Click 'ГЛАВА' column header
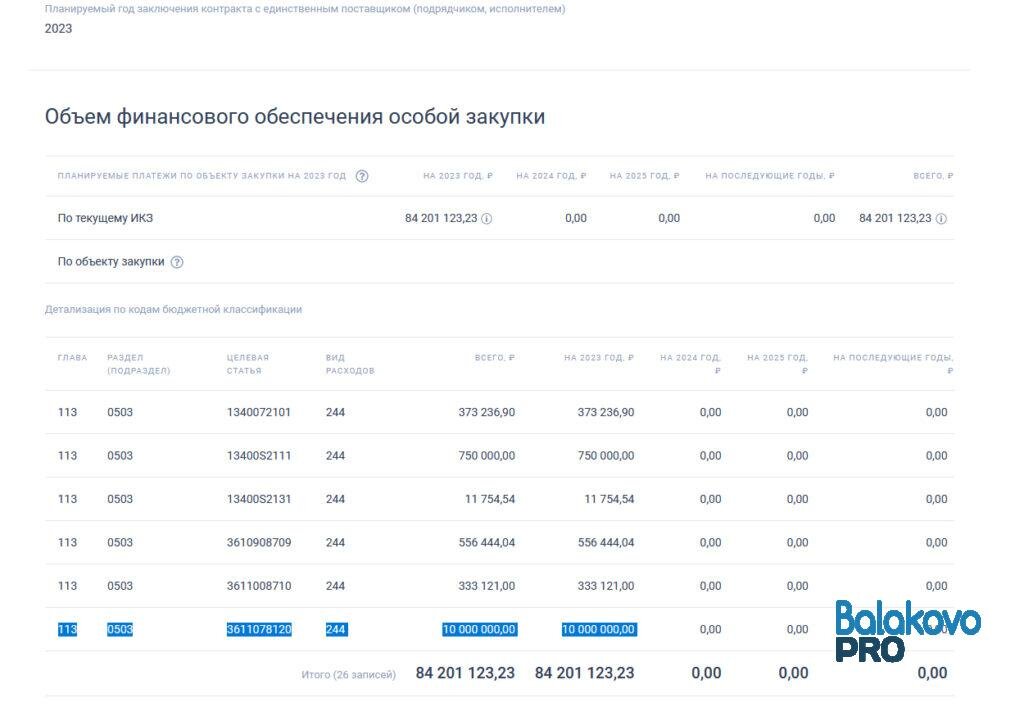Viewport: 1024px width, 716px height. [72, 357]
